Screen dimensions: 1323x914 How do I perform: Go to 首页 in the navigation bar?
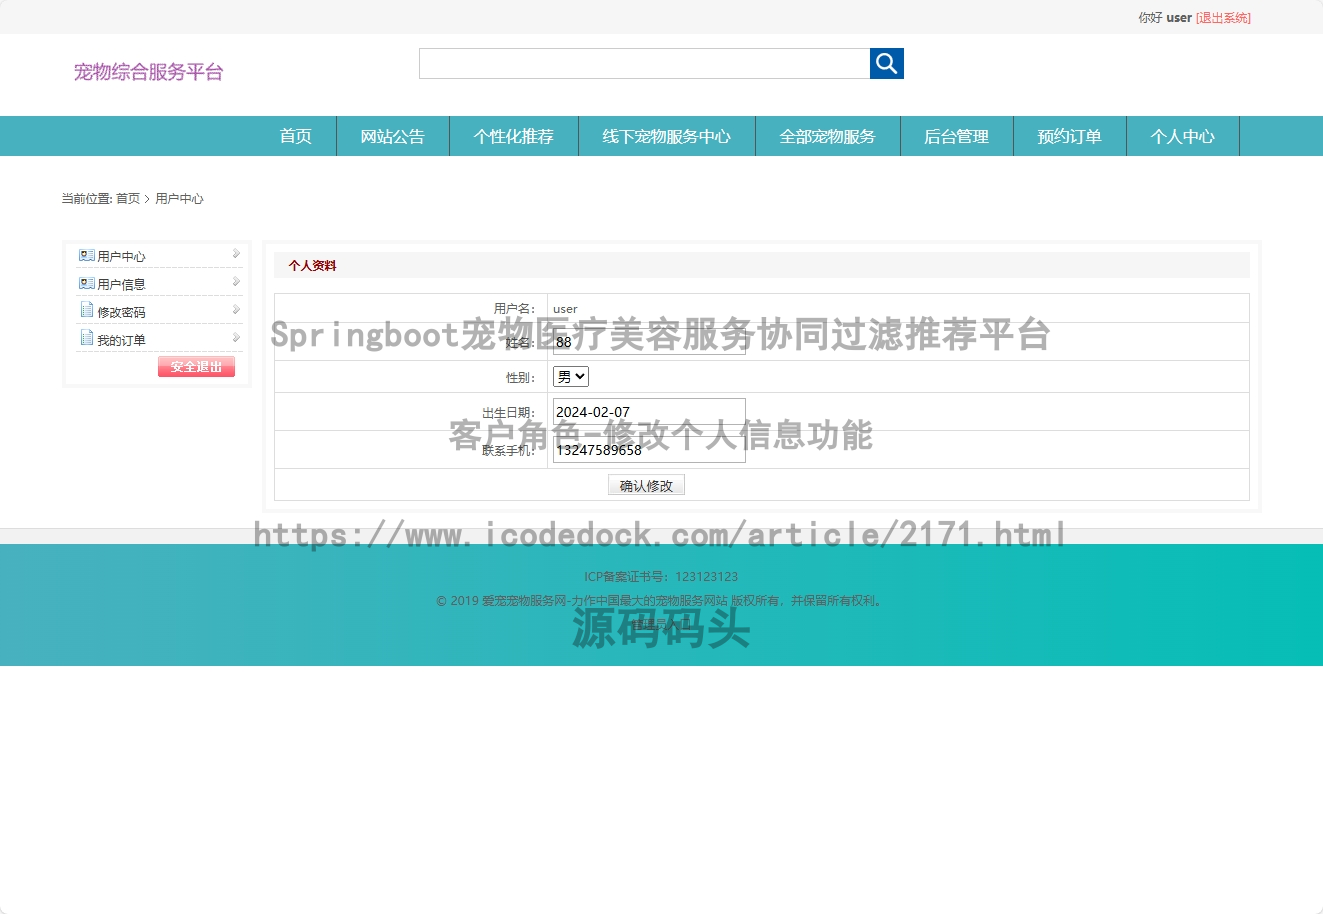coord(296,136)
